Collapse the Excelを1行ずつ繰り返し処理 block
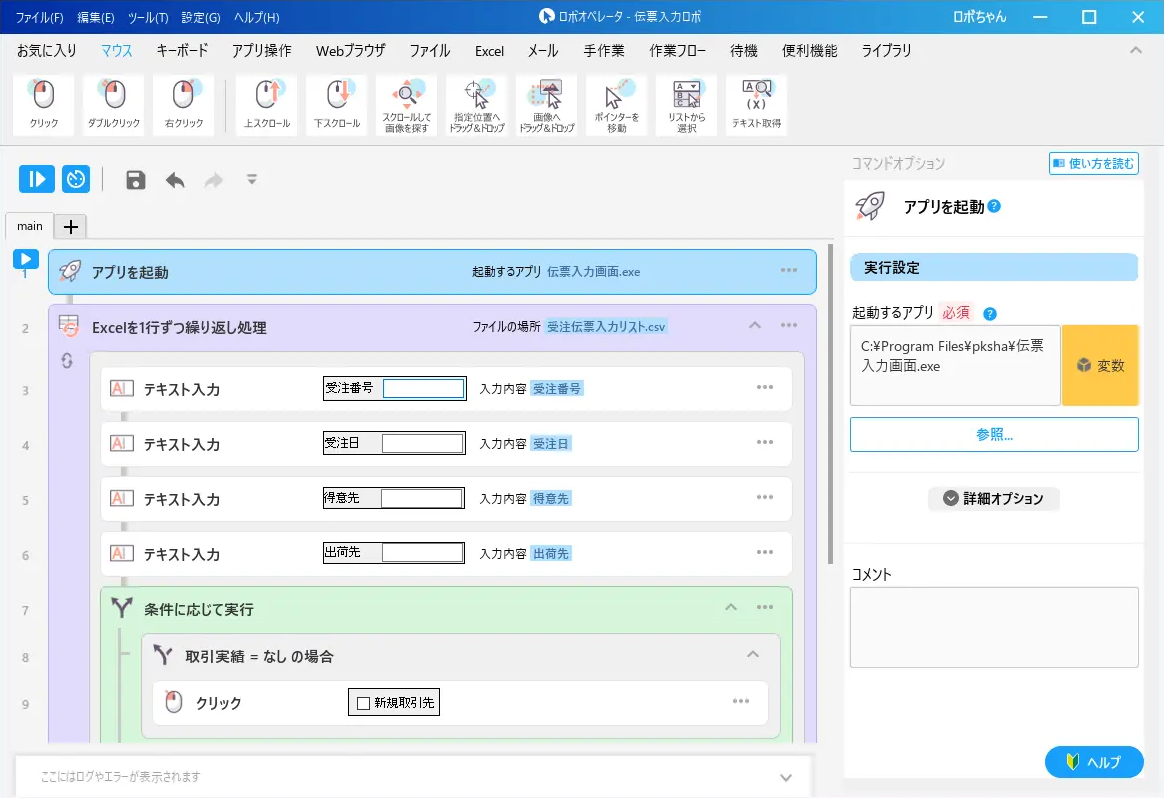This screenshot has height=798, width=1164. 755,325
